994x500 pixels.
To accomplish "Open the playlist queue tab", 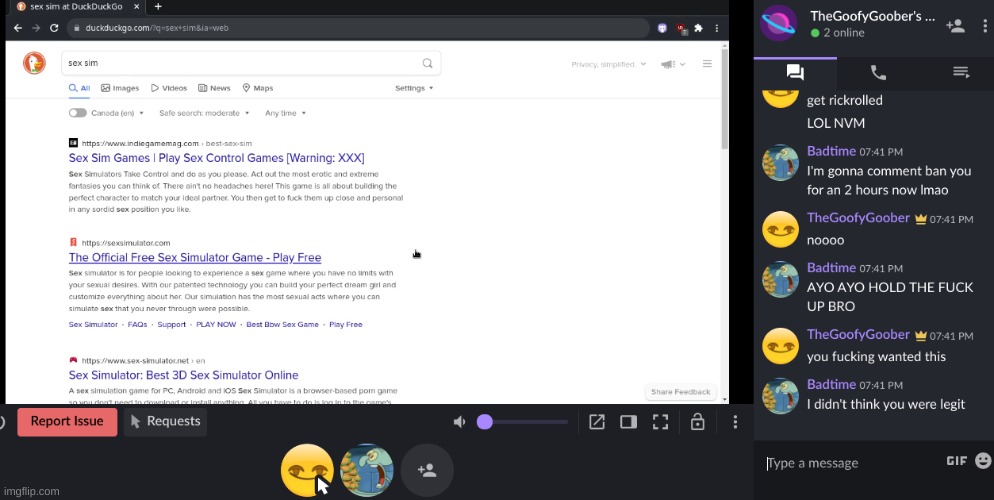I will 961,72.
